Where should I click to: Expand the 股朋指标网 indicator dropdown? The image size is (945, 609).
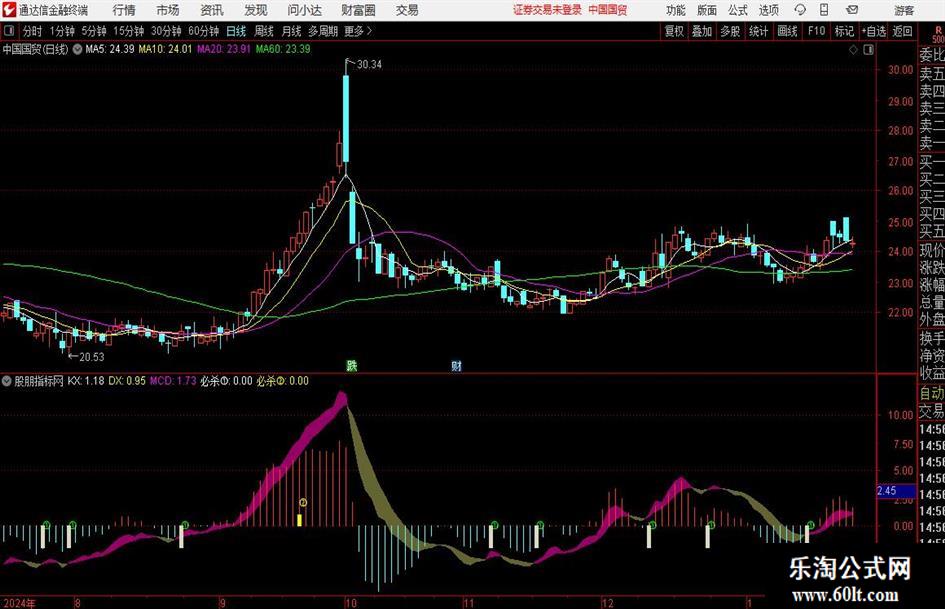coord(7,381)
